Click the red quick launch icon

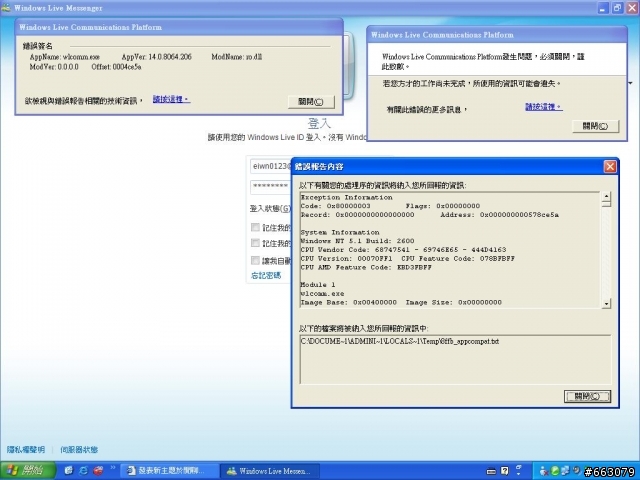pyautogui.click(x=98, y=471)
